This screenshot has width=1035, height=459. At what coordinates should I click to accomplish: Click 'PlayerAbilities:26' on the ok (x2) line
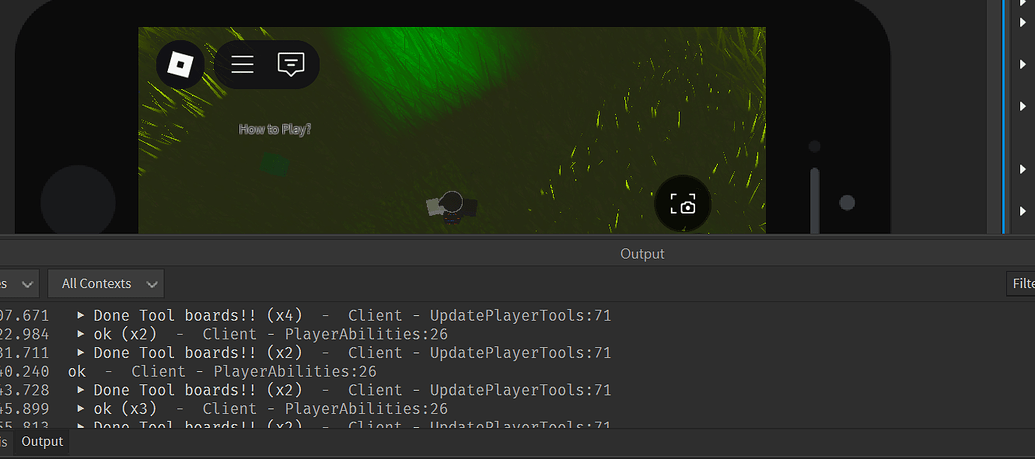[366, 334]
